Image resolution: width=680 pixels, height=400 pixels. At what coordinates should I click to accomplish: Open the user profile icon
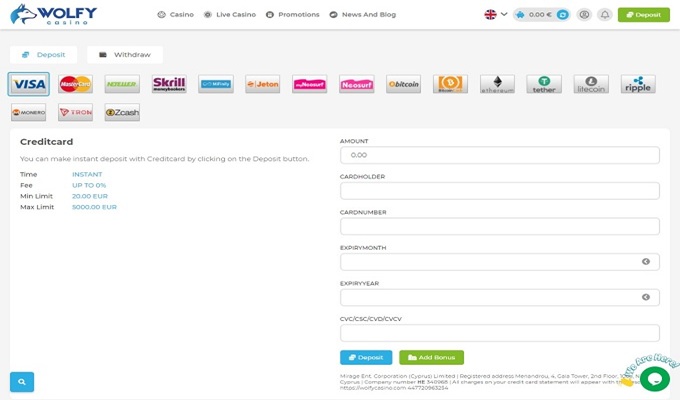click(x=584, y=15)
